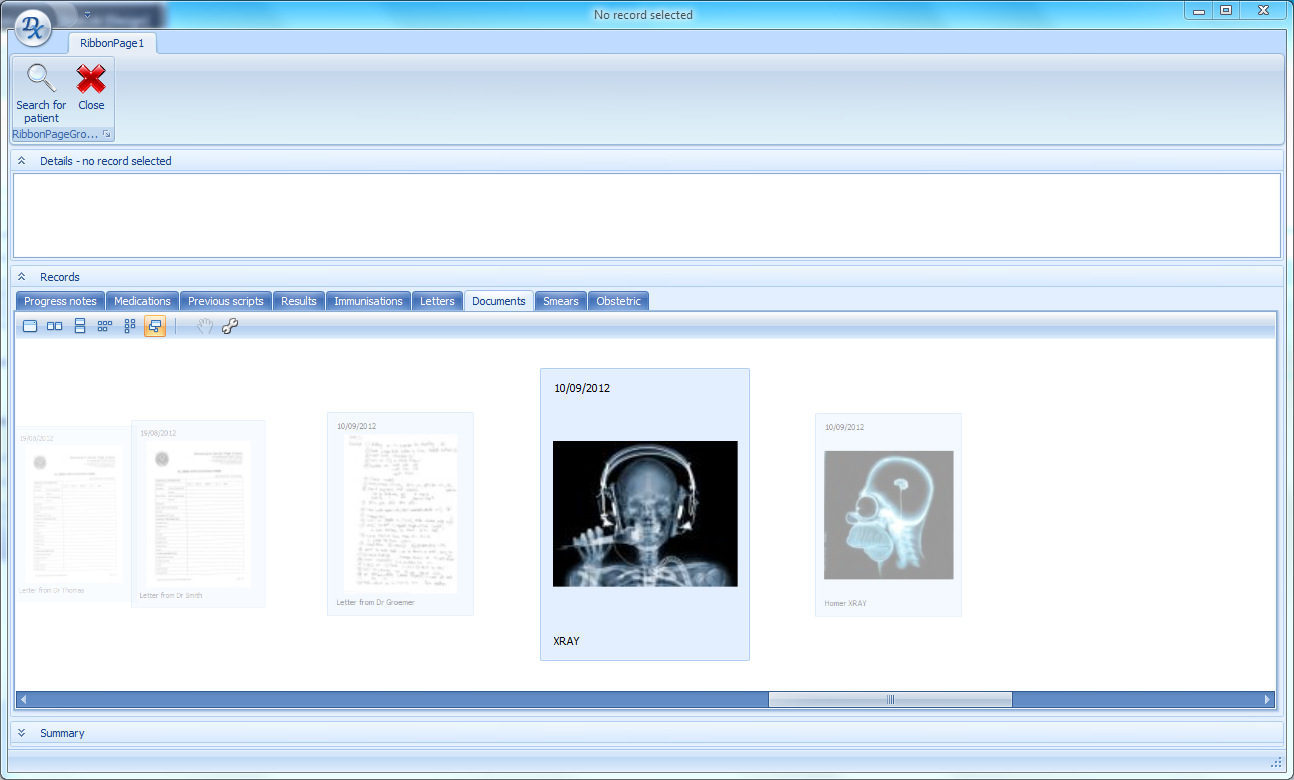Select the small thumbnails view icon
This screenshot has height=780, width=1294.
coord(104,325)
